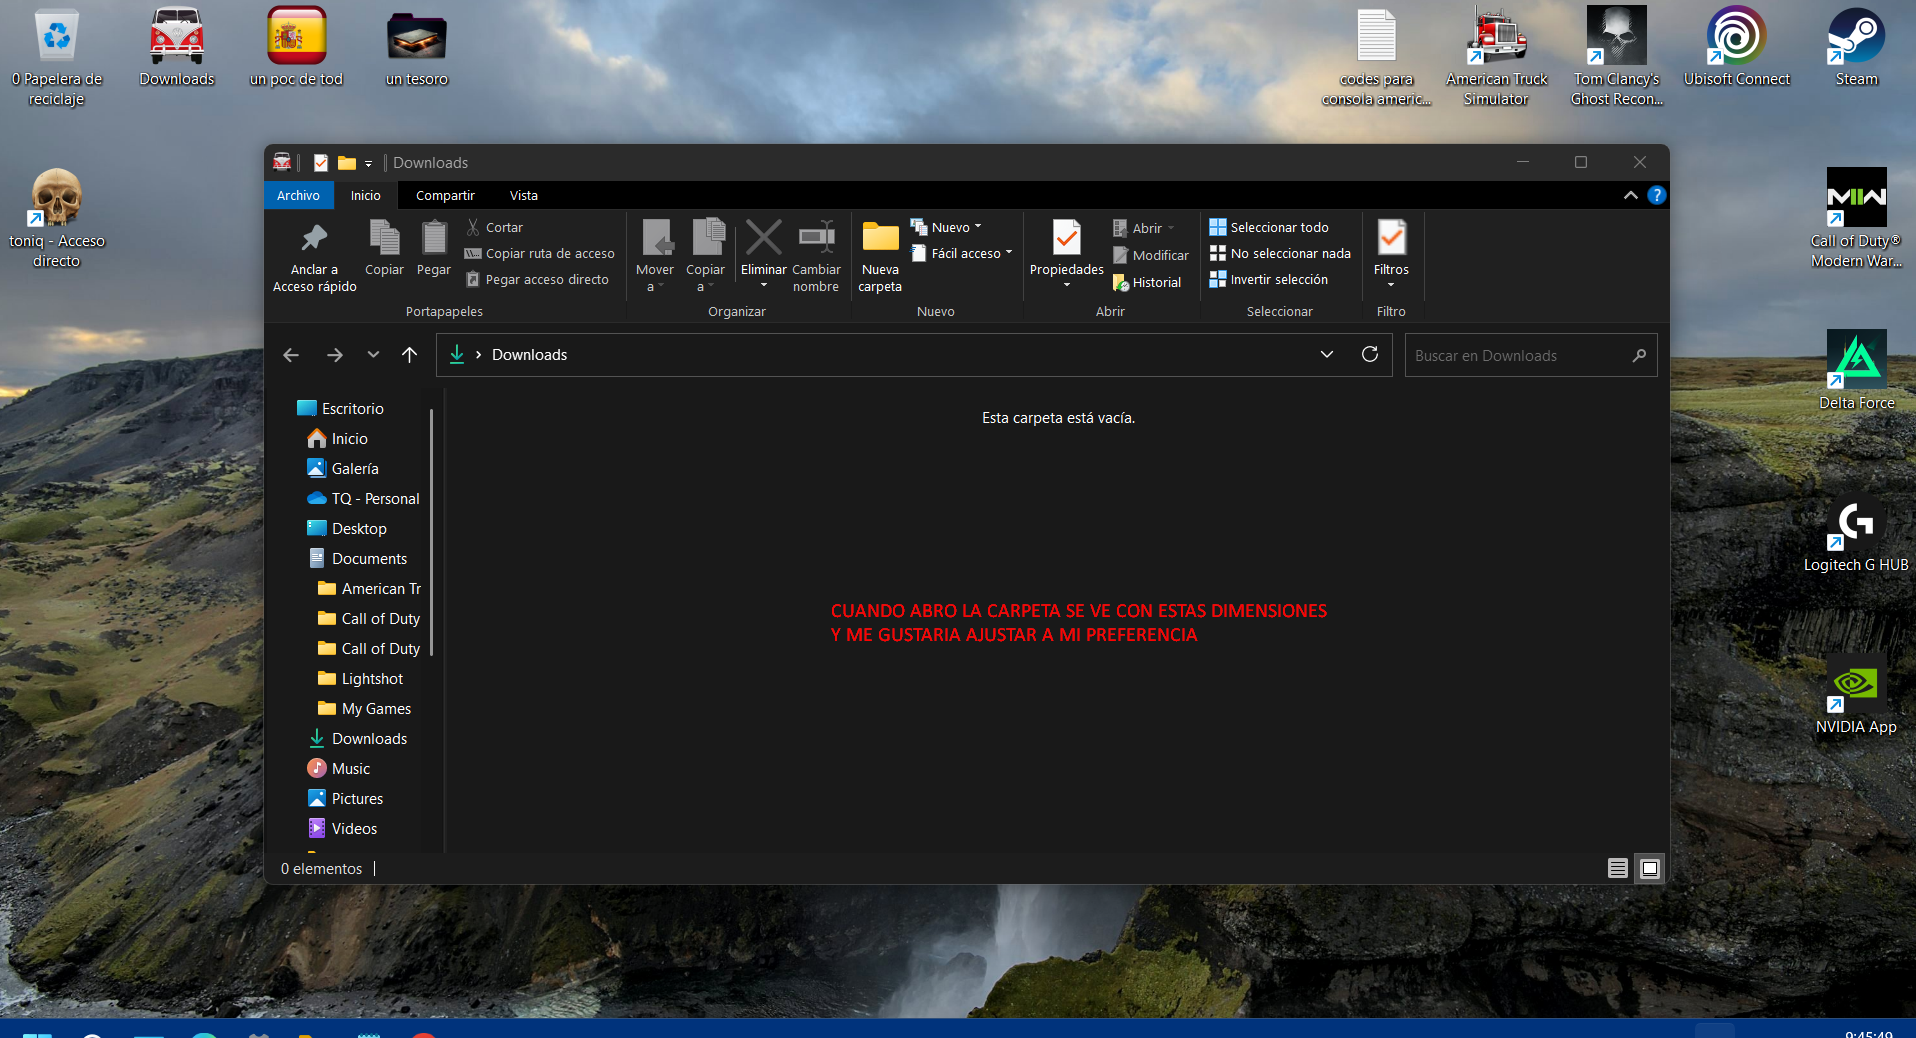This screenshot has height=1038, width=1916.
Task: Select toniq skull shortcut icon
Action: [x=57, y=219]
